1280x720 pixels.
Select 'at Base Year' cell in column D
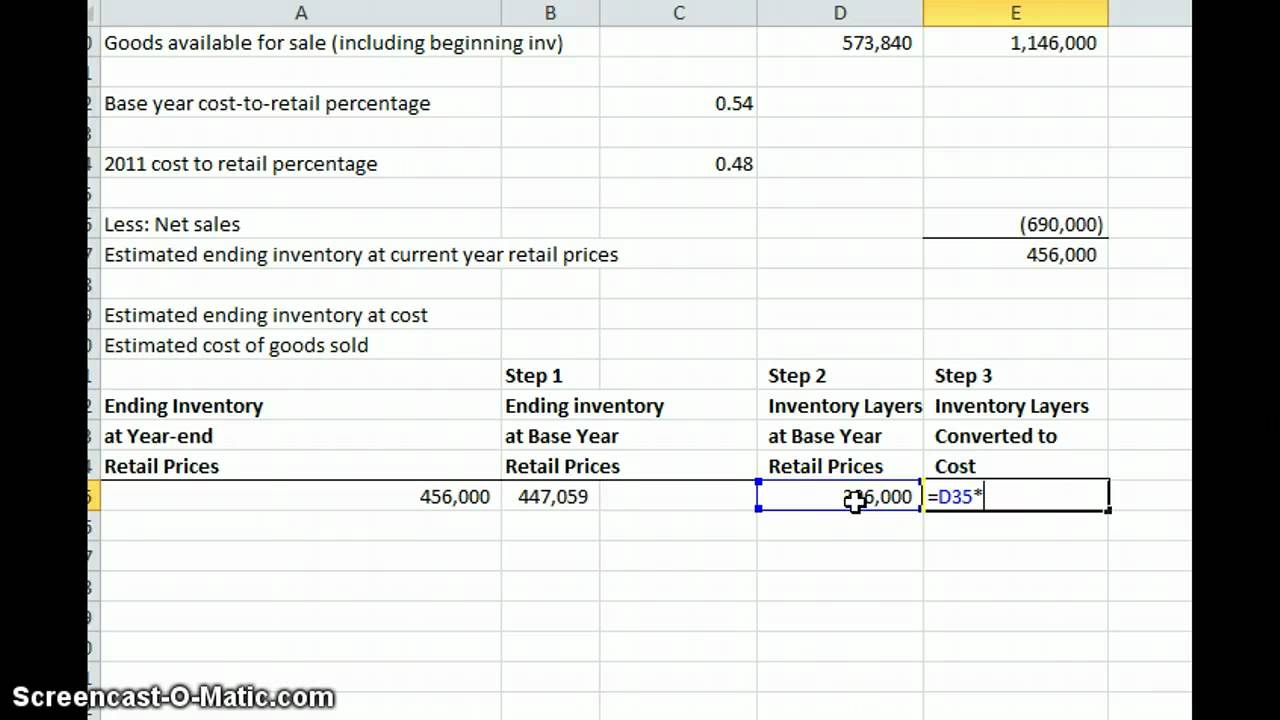840,436
